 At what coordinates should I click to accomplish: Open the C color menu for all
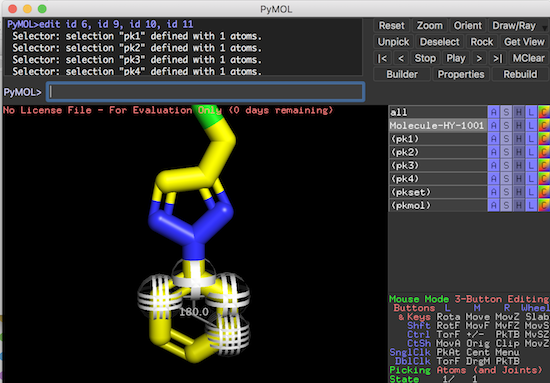pos(544,112)
